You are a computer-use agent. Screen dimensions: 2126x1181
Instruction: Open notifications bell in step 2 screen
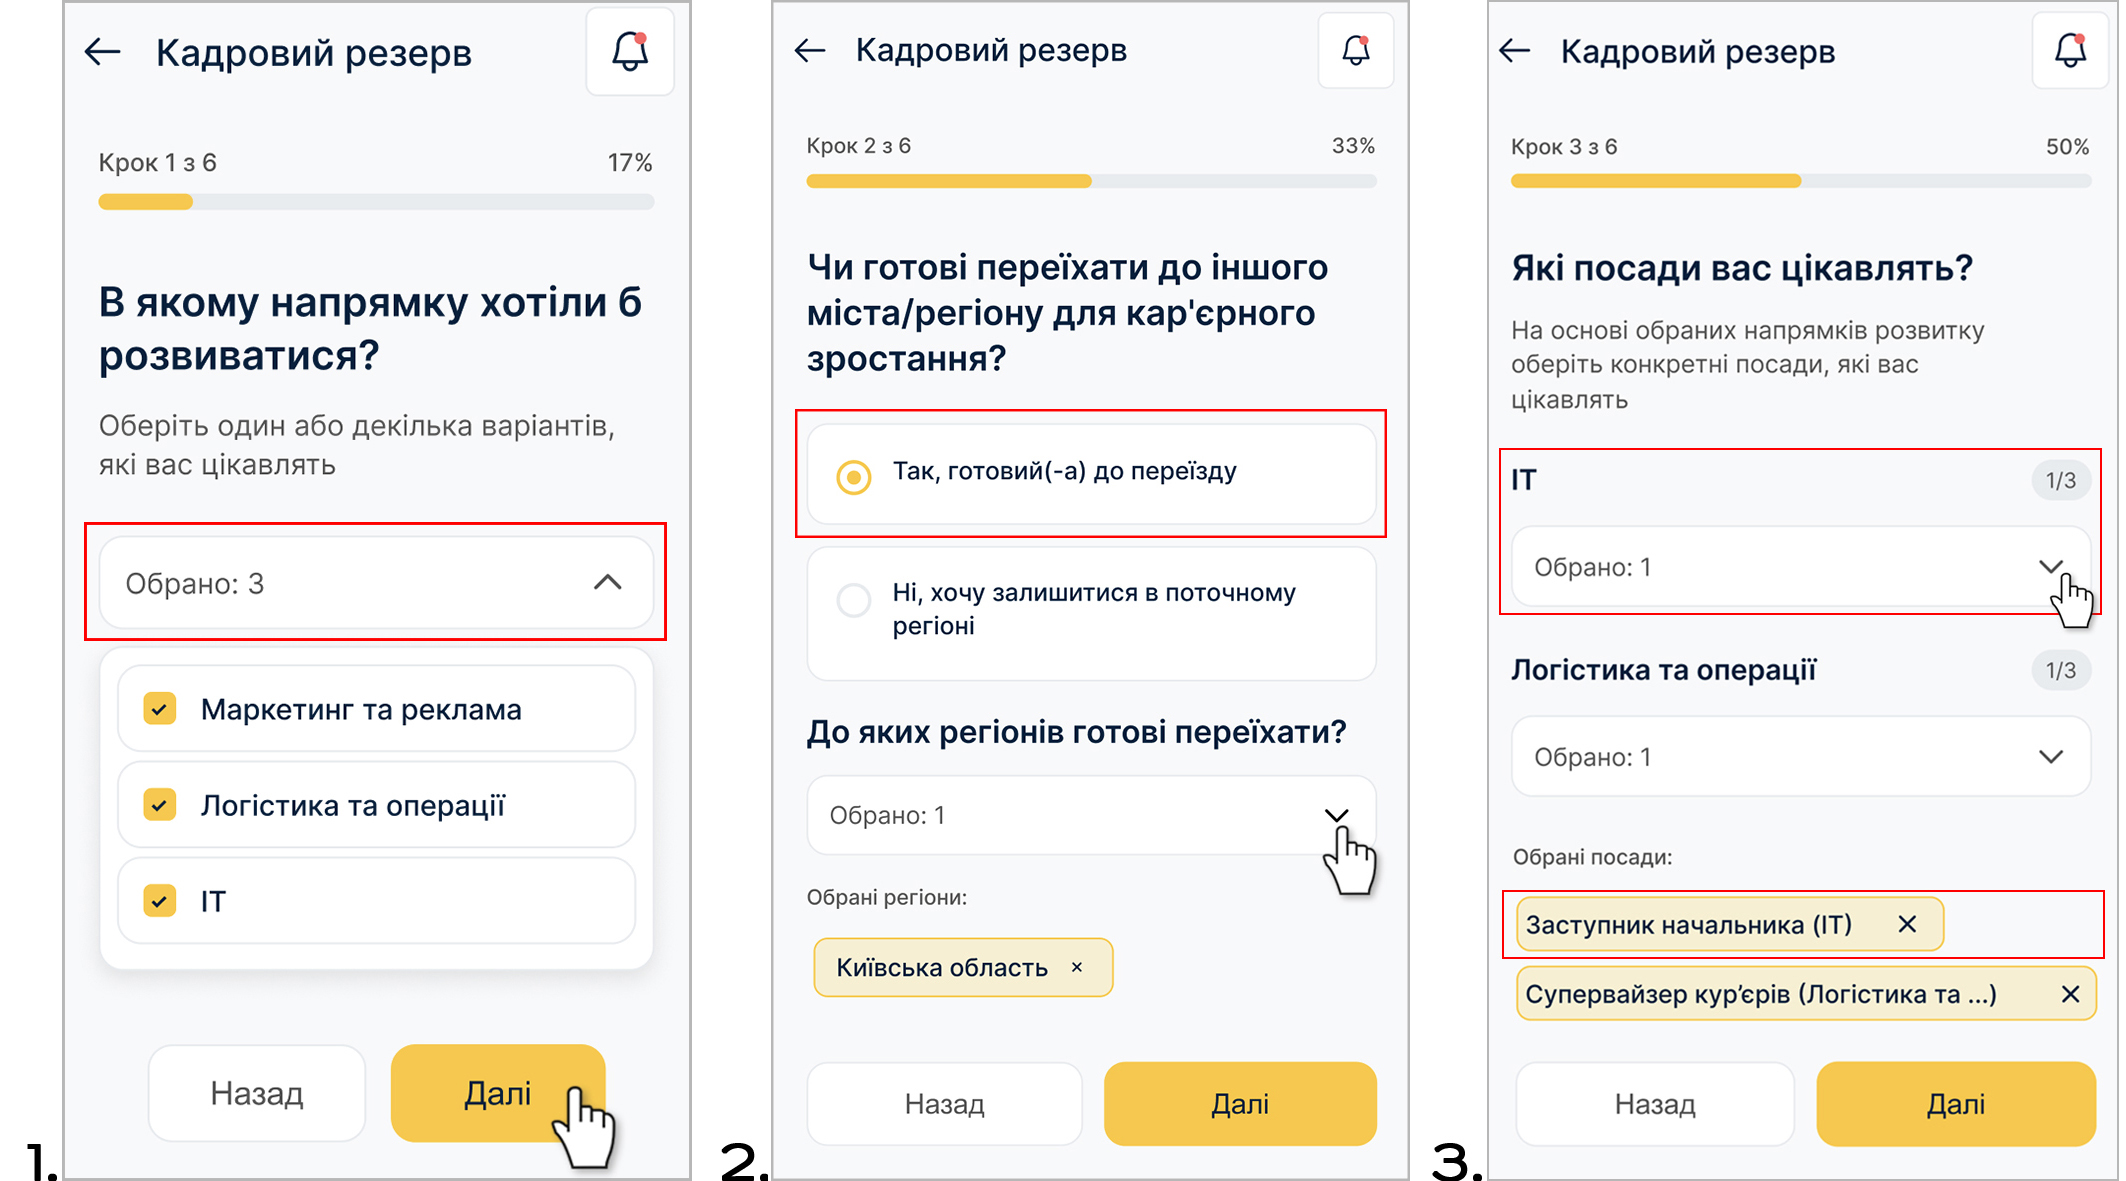pos(1355,50)
